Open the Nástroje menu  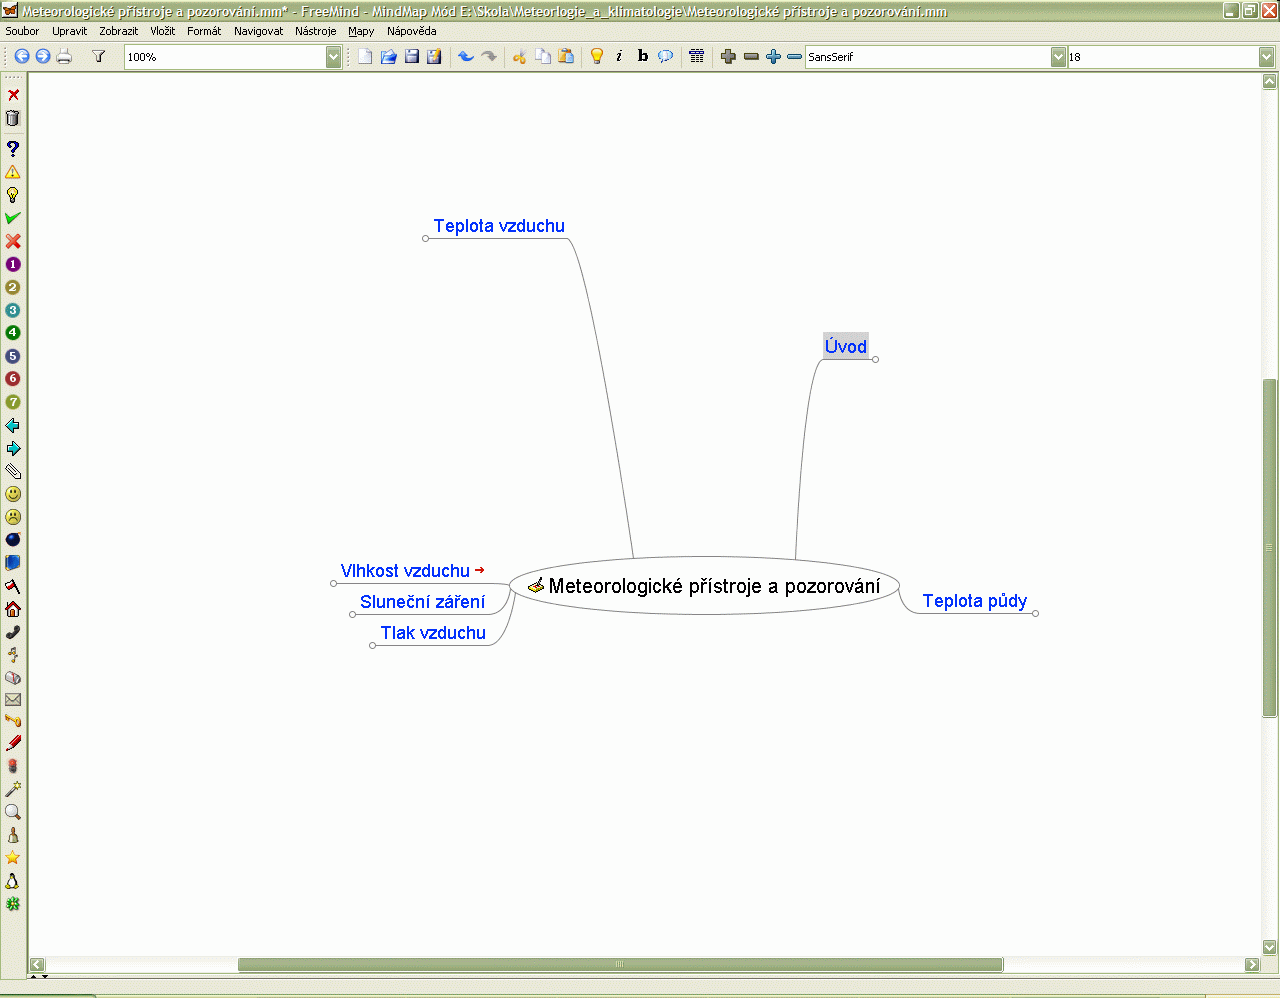pyautogui.click(x=316, y=31)
